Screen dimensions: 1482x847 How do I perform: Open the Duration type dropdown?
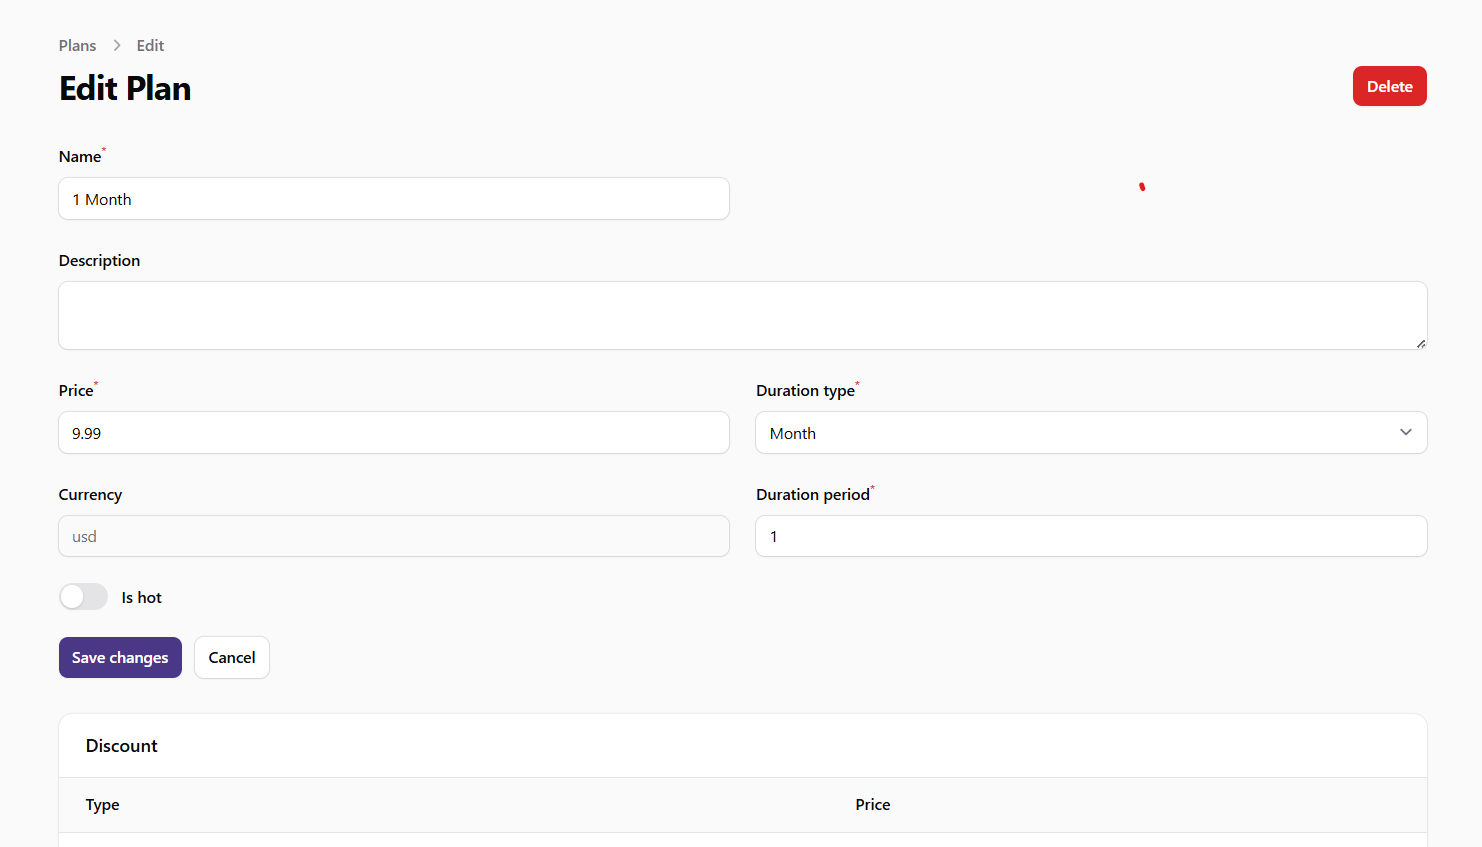pos(1090,433)
